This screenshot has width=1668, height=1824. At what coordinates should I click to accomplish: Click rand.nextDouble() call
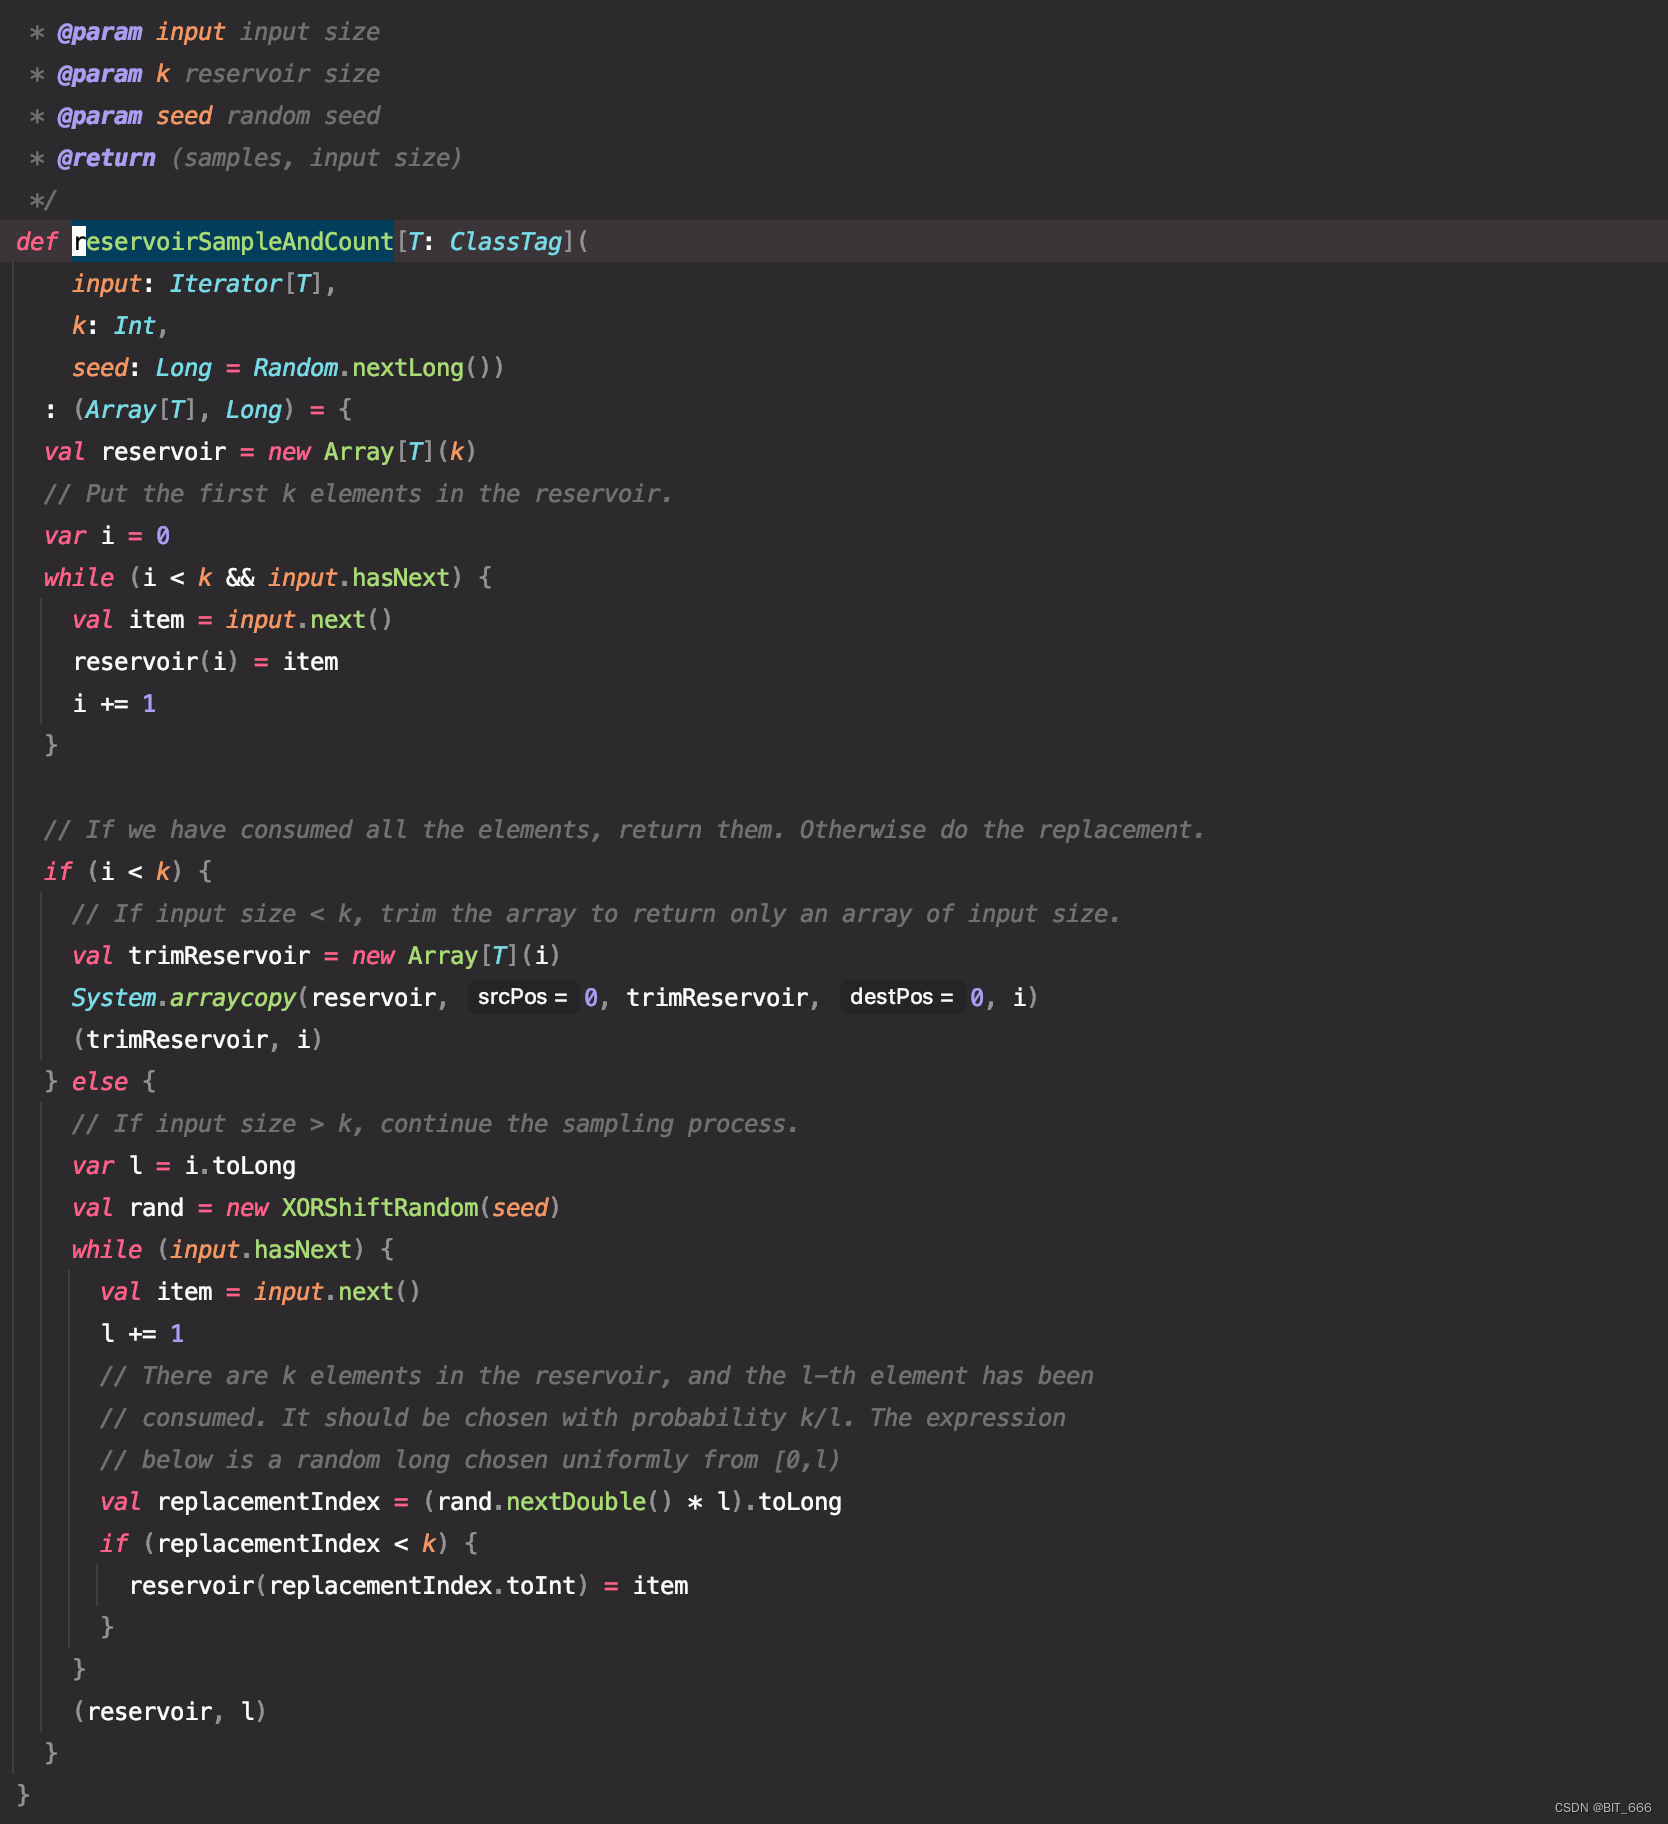[x=555, y=1502]
